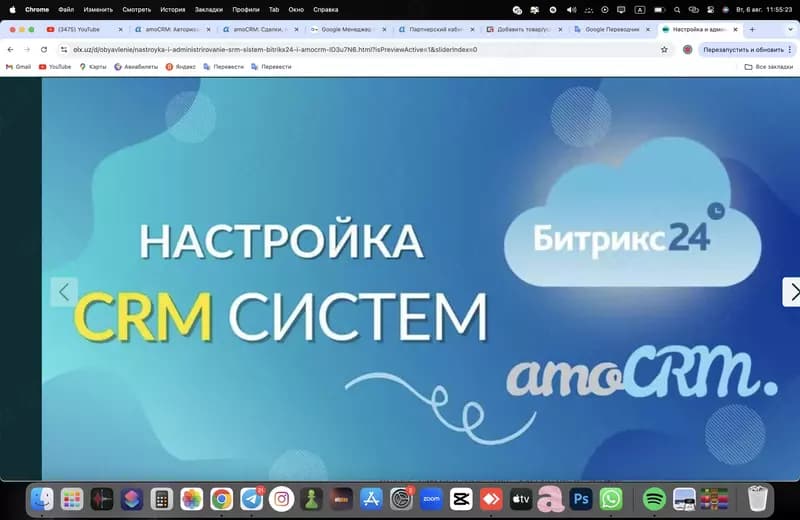Open Control Center in the menu bar
Screen dimensions: 800x520
pos(710,10)
